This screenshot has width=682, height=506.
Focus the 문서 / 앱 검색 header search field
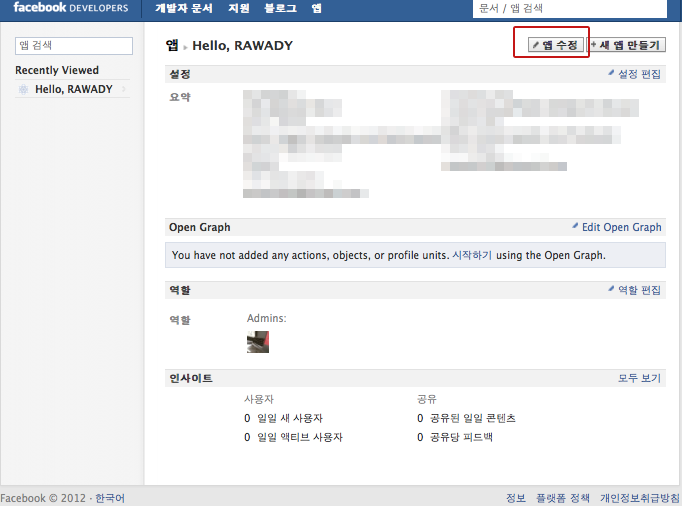569,9
